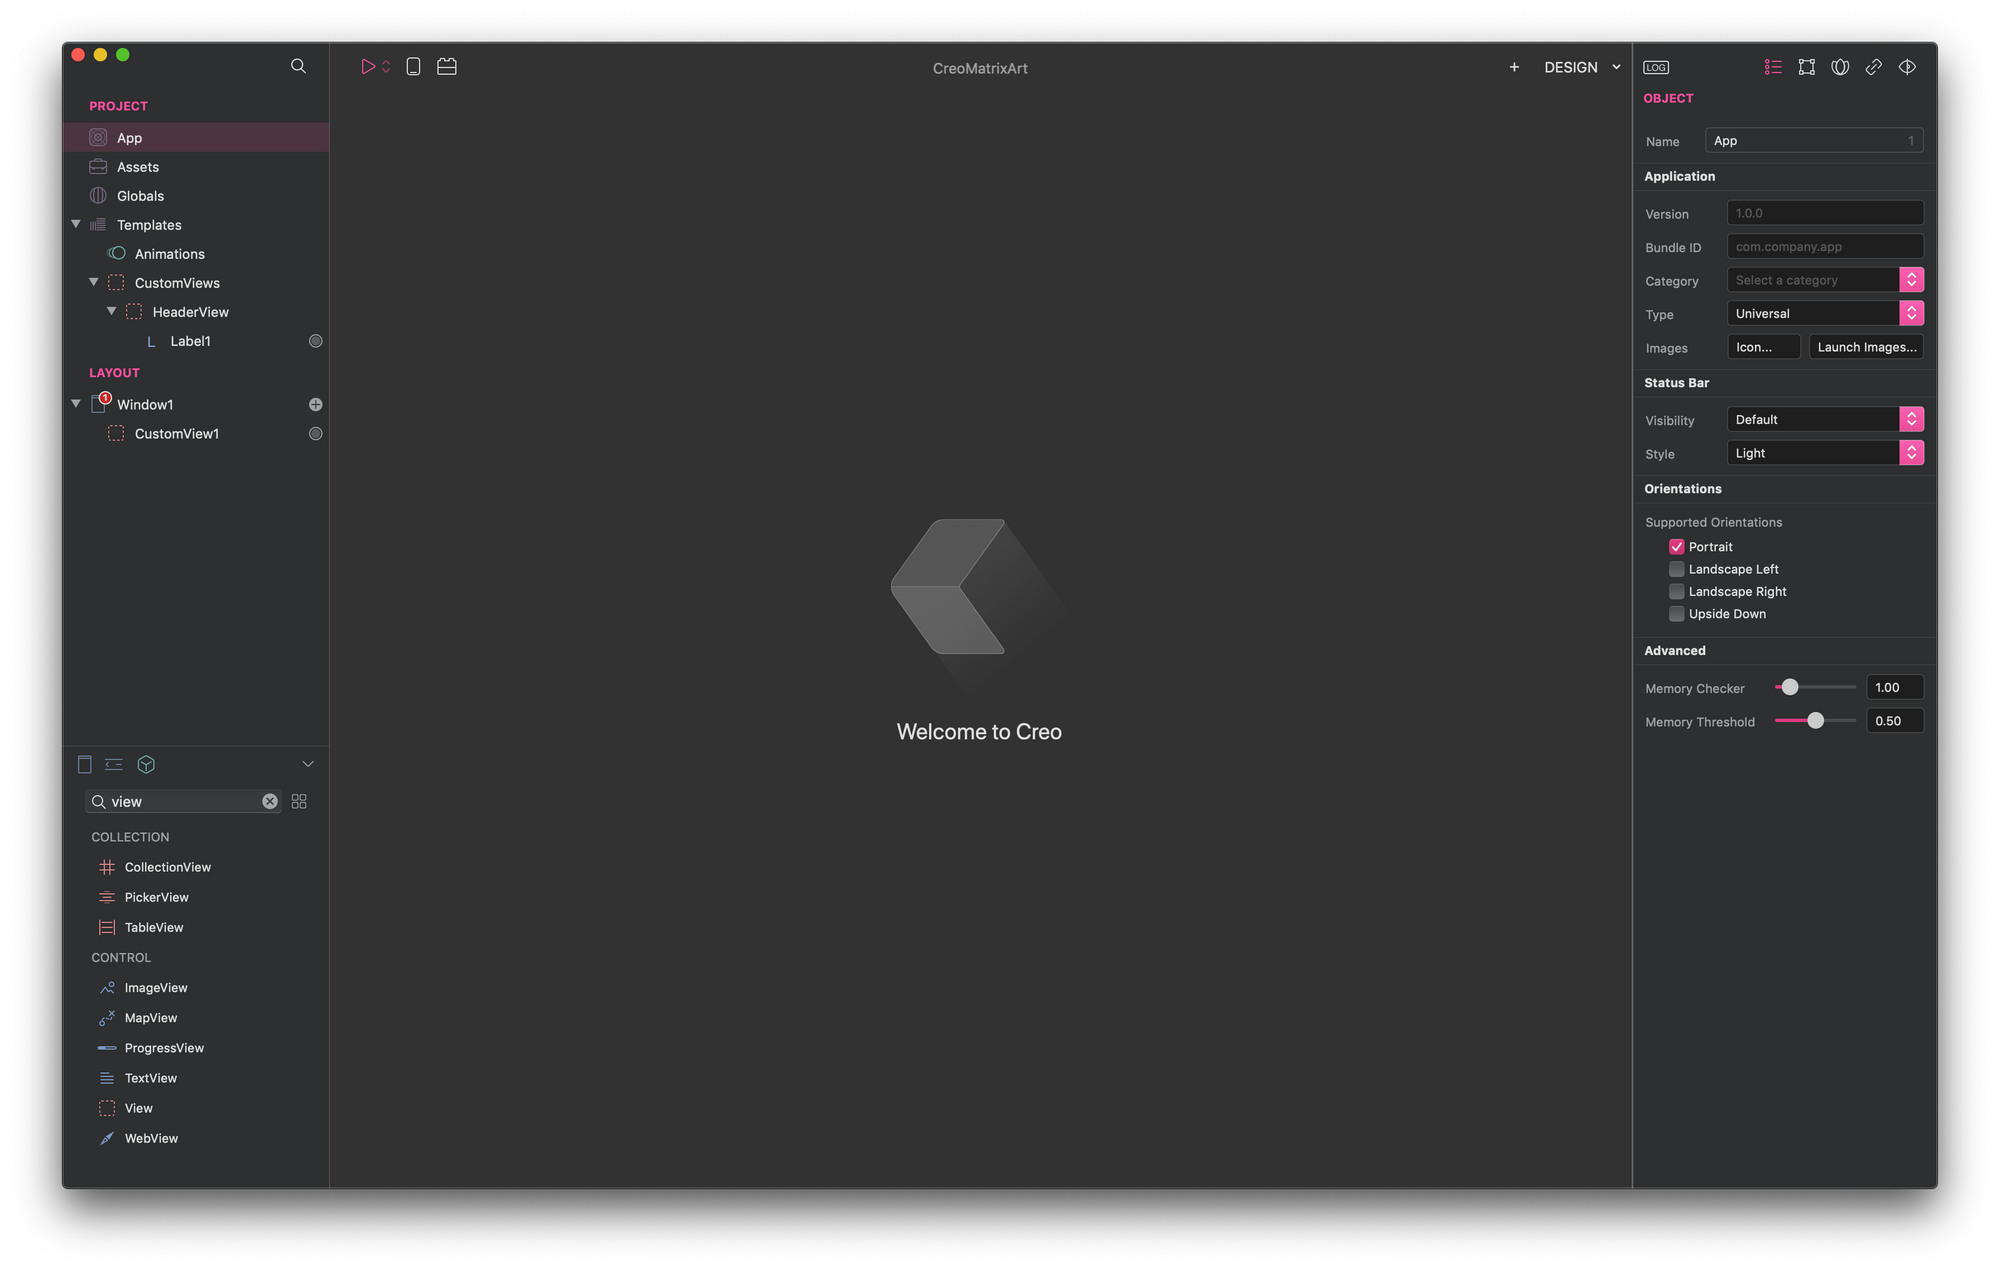This screenshot has height=1271, width=2000.
Task: Select the grid view toggle icon
Action: click(x=299, y=800)
